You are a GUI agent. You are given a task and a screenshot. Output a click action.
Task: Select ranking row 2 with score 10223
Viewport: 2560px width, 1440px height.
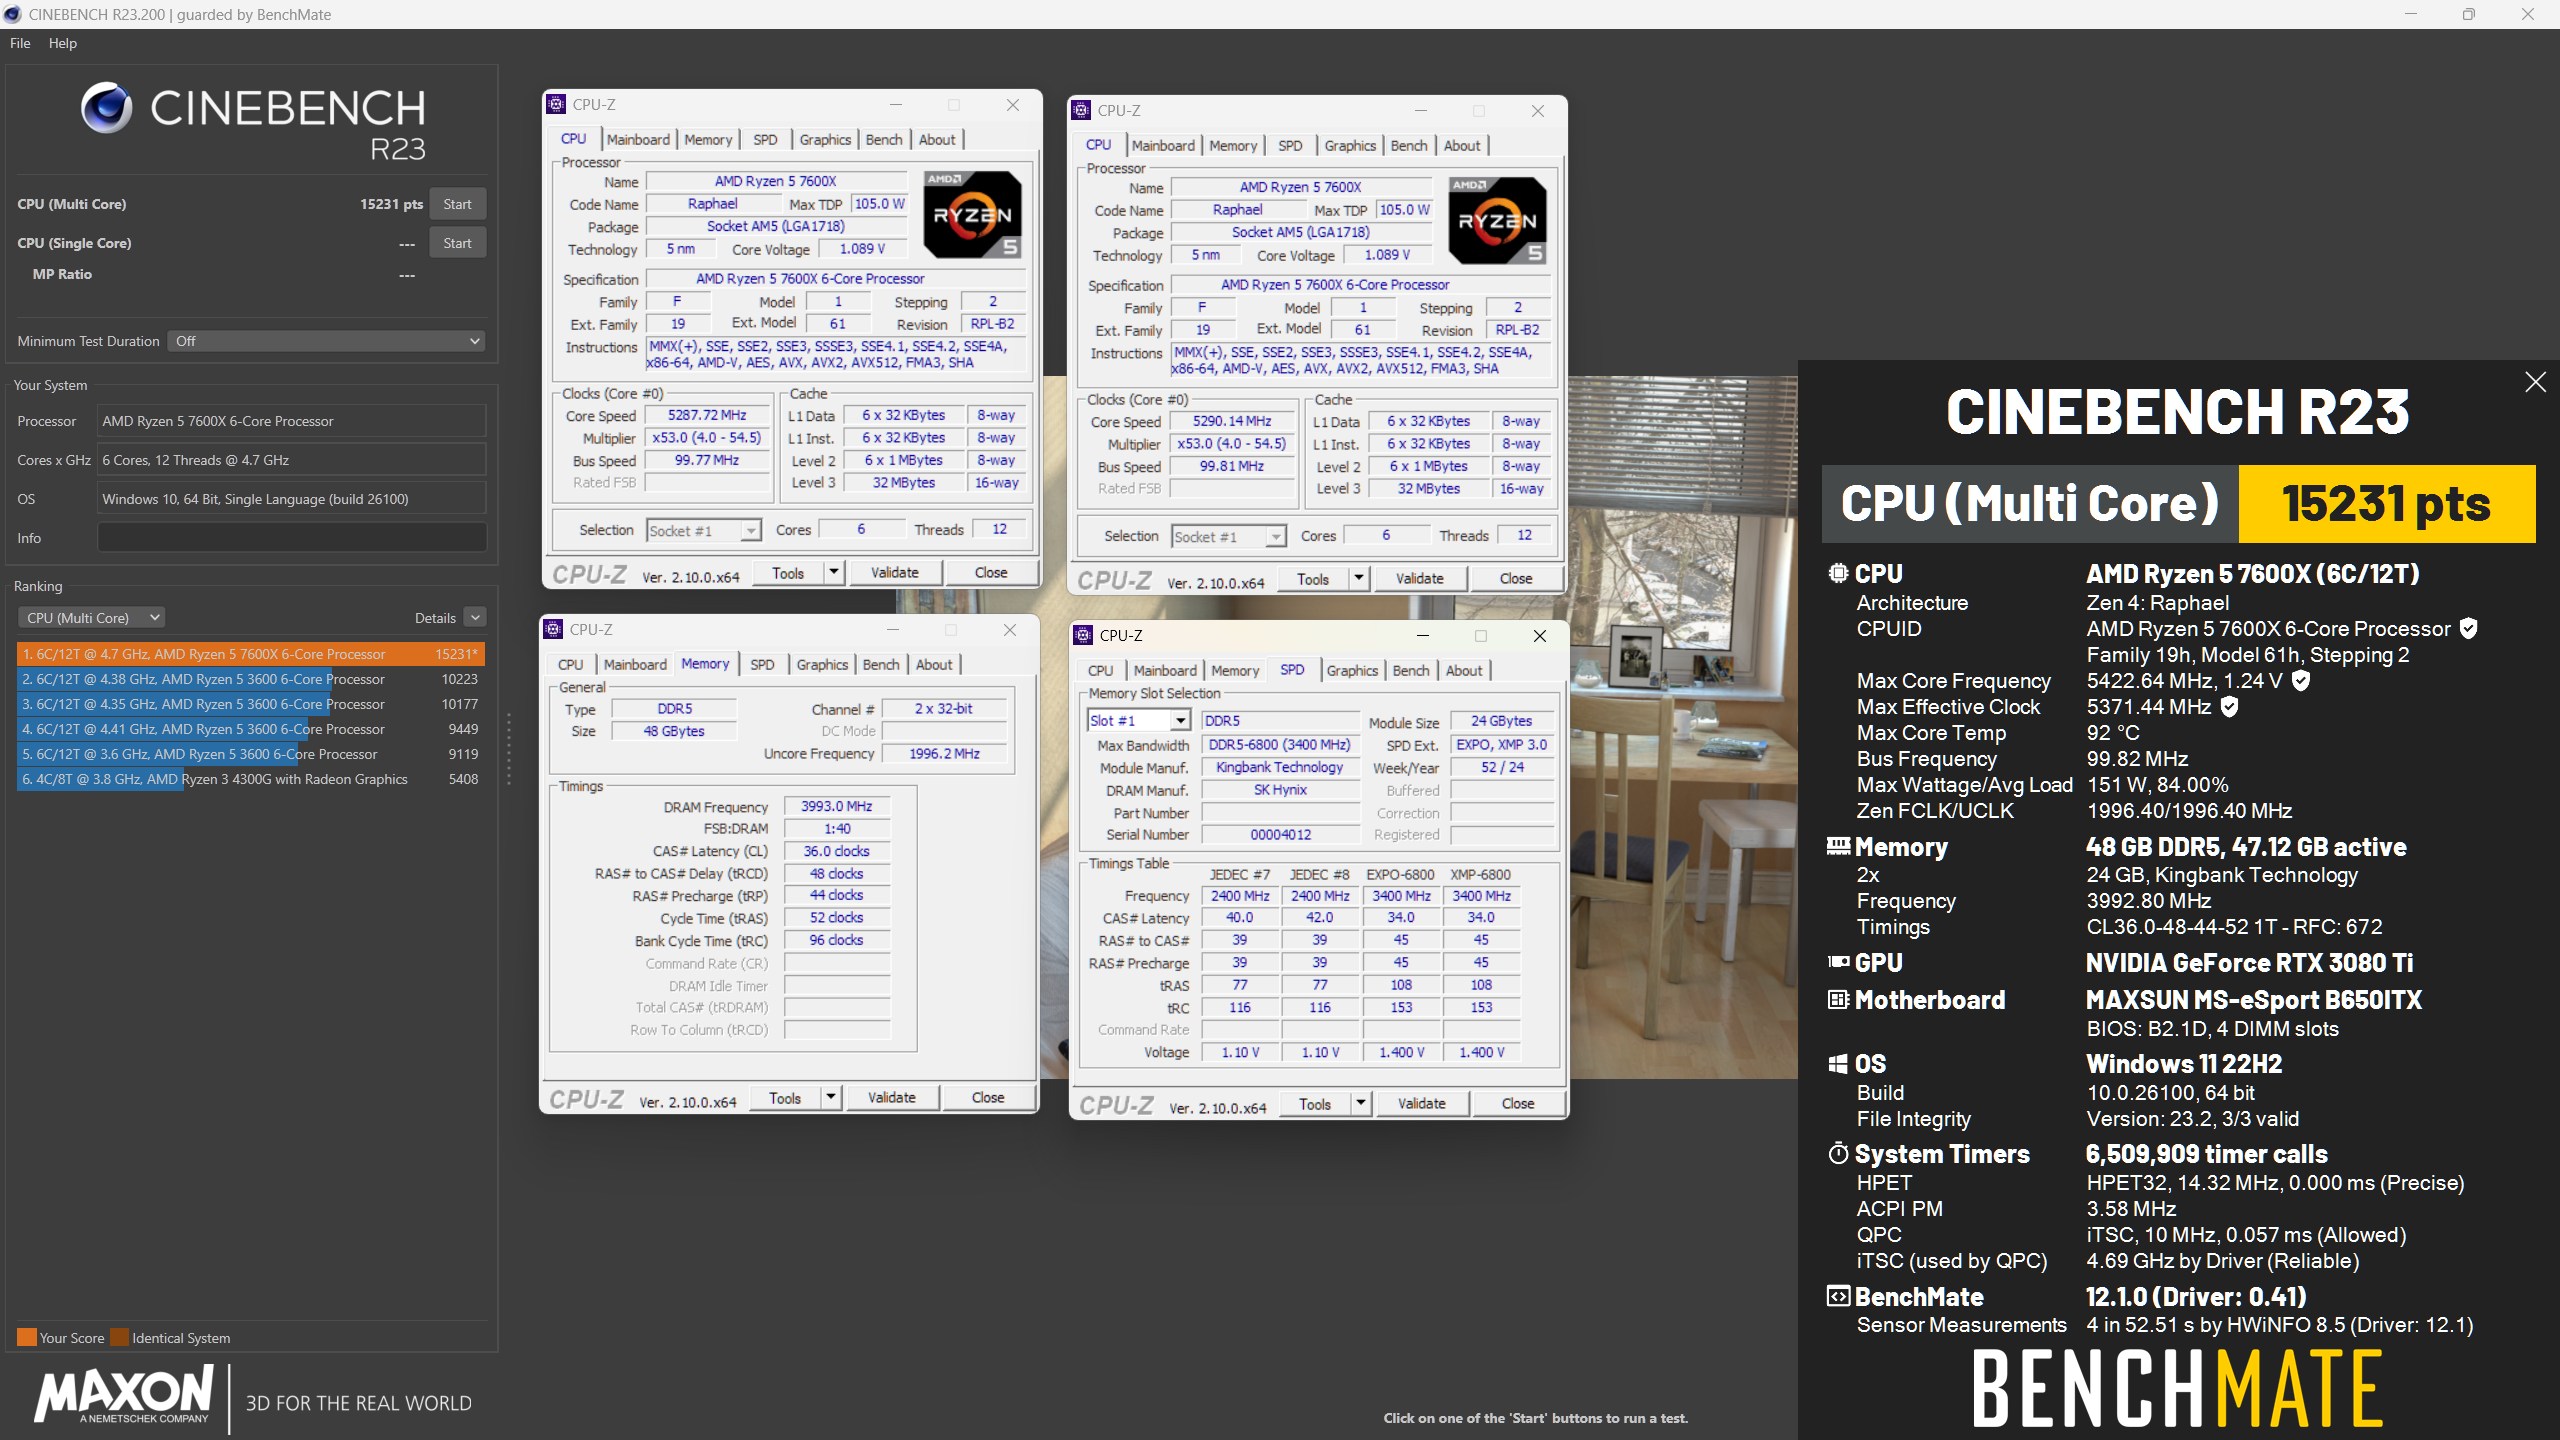pyautogui.click(x=251, y=679)
